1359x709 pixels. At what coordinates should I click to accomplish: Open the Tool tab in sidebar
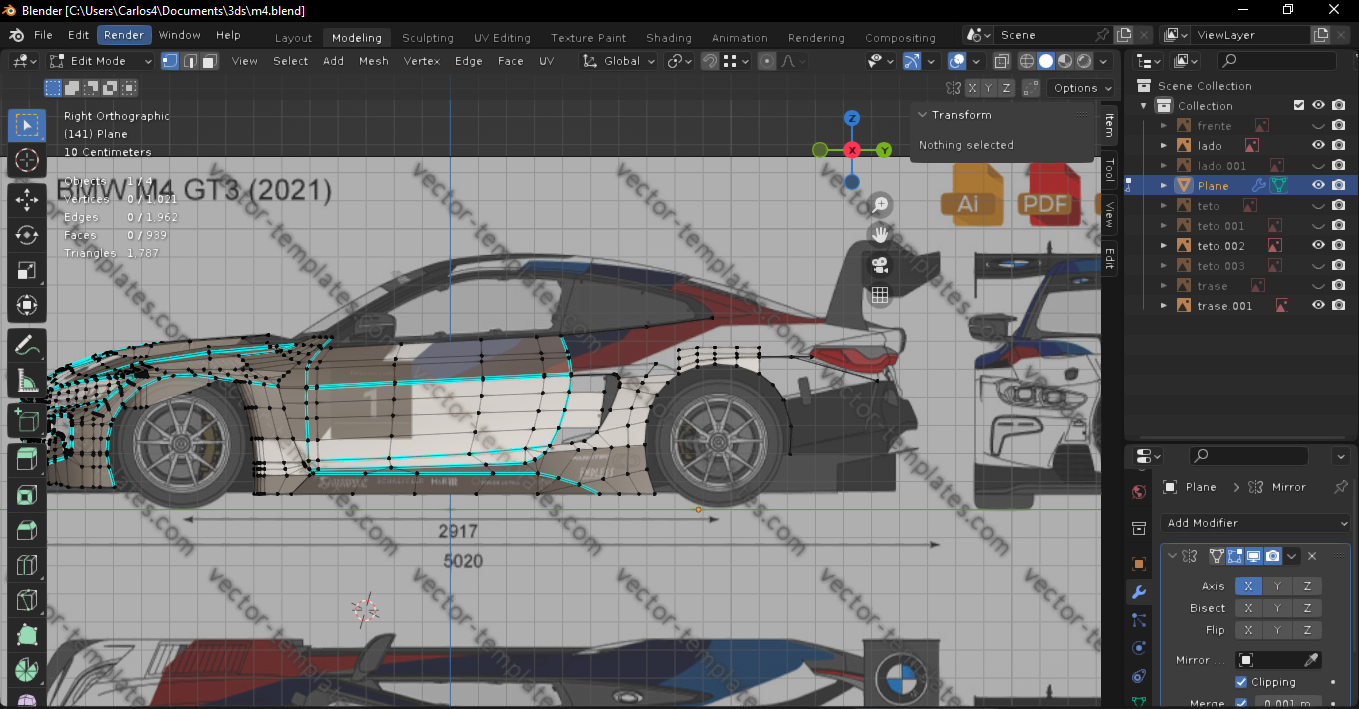click(x=1109, y=170)
